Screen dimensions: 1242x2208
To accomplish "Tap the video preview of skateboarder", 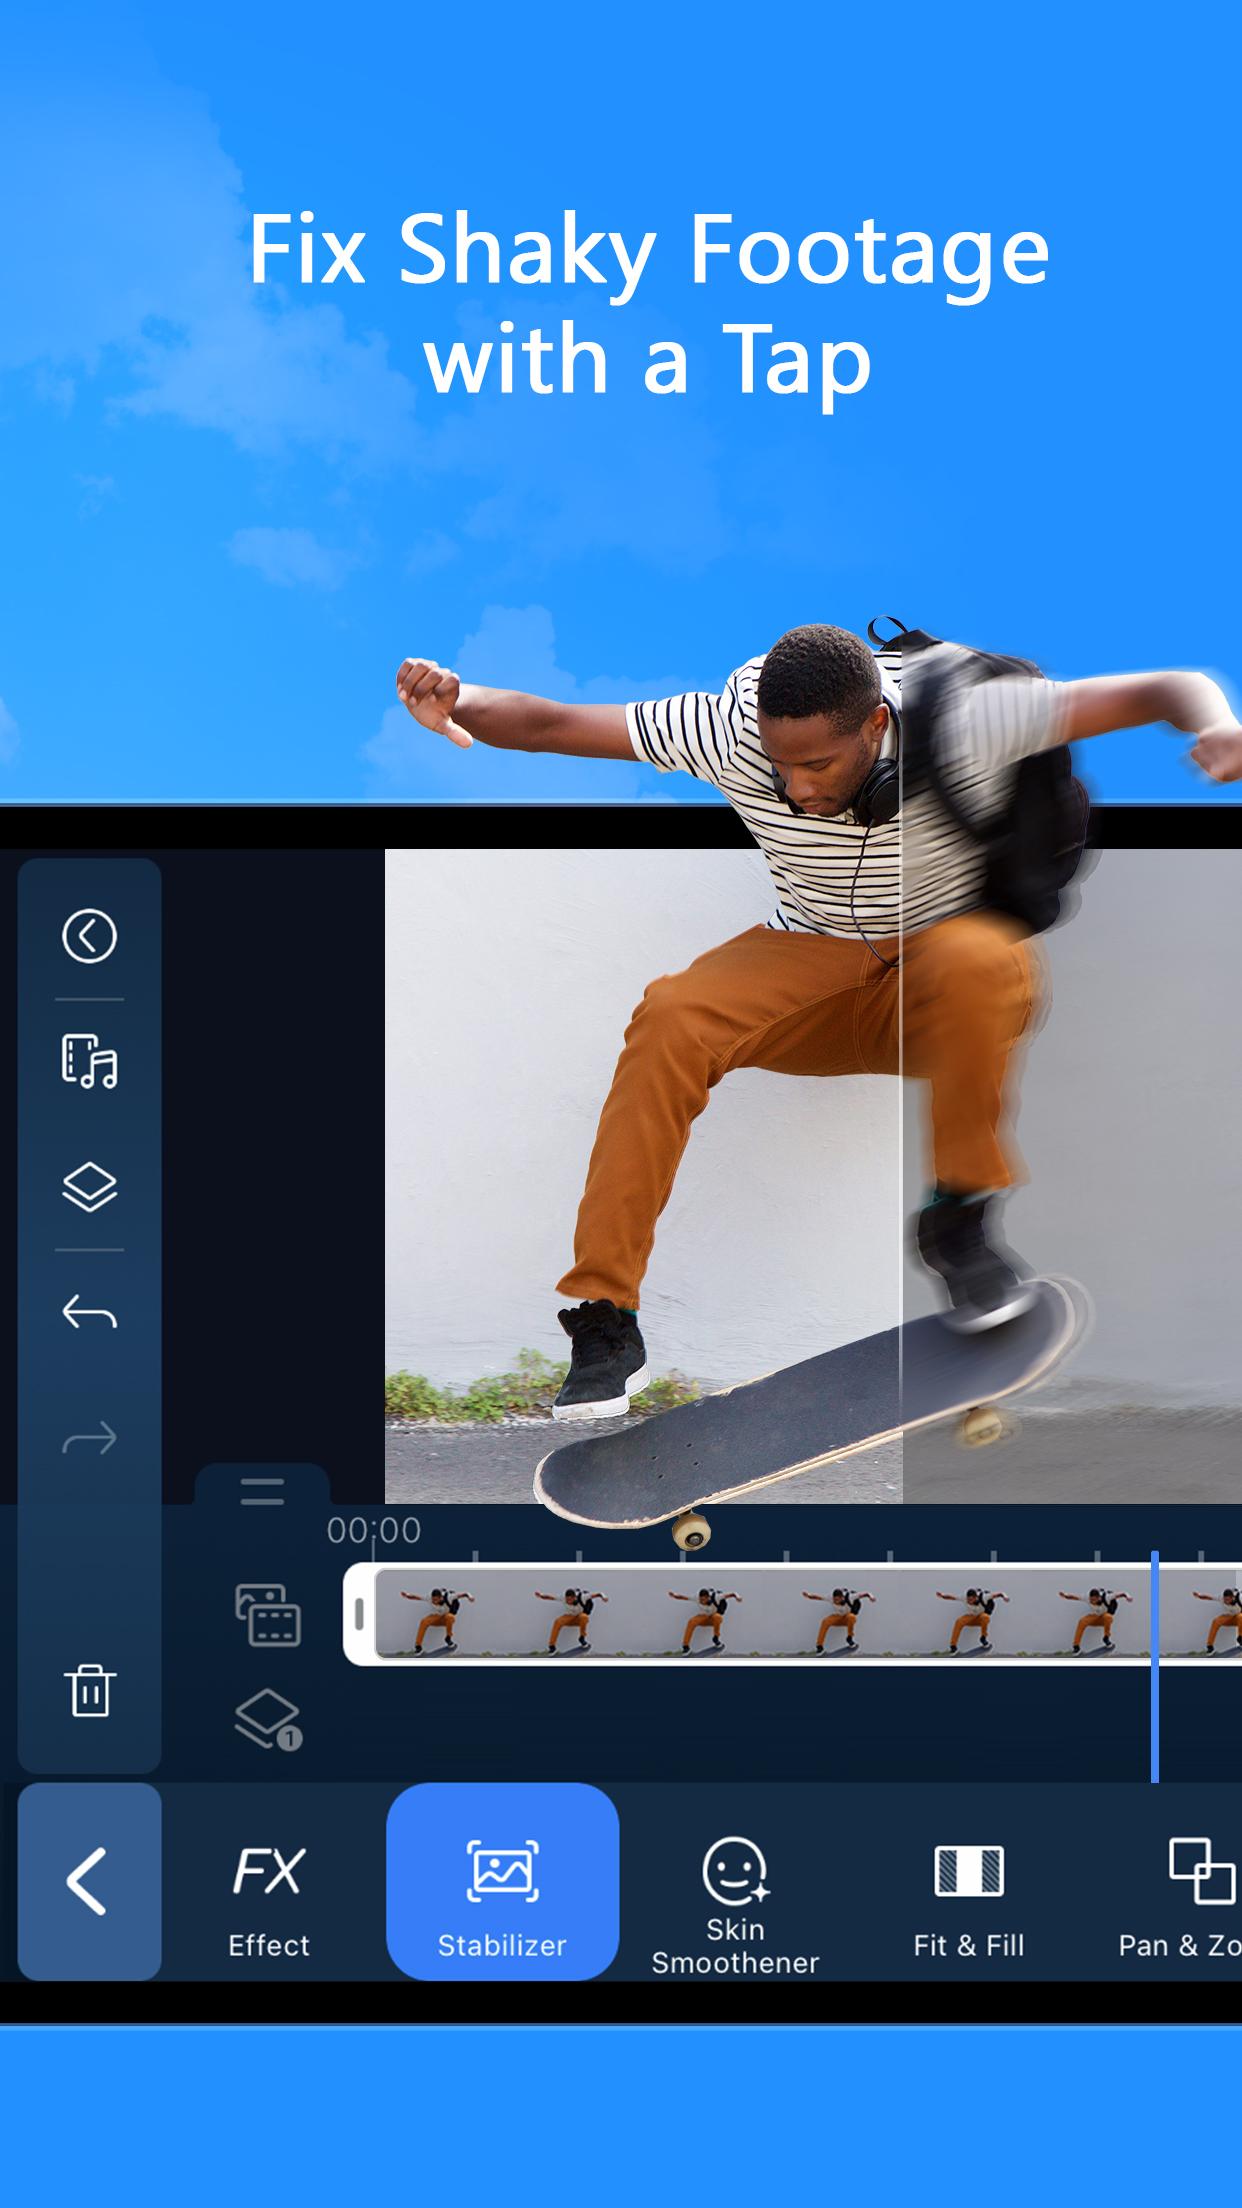I will [813, 1176].
